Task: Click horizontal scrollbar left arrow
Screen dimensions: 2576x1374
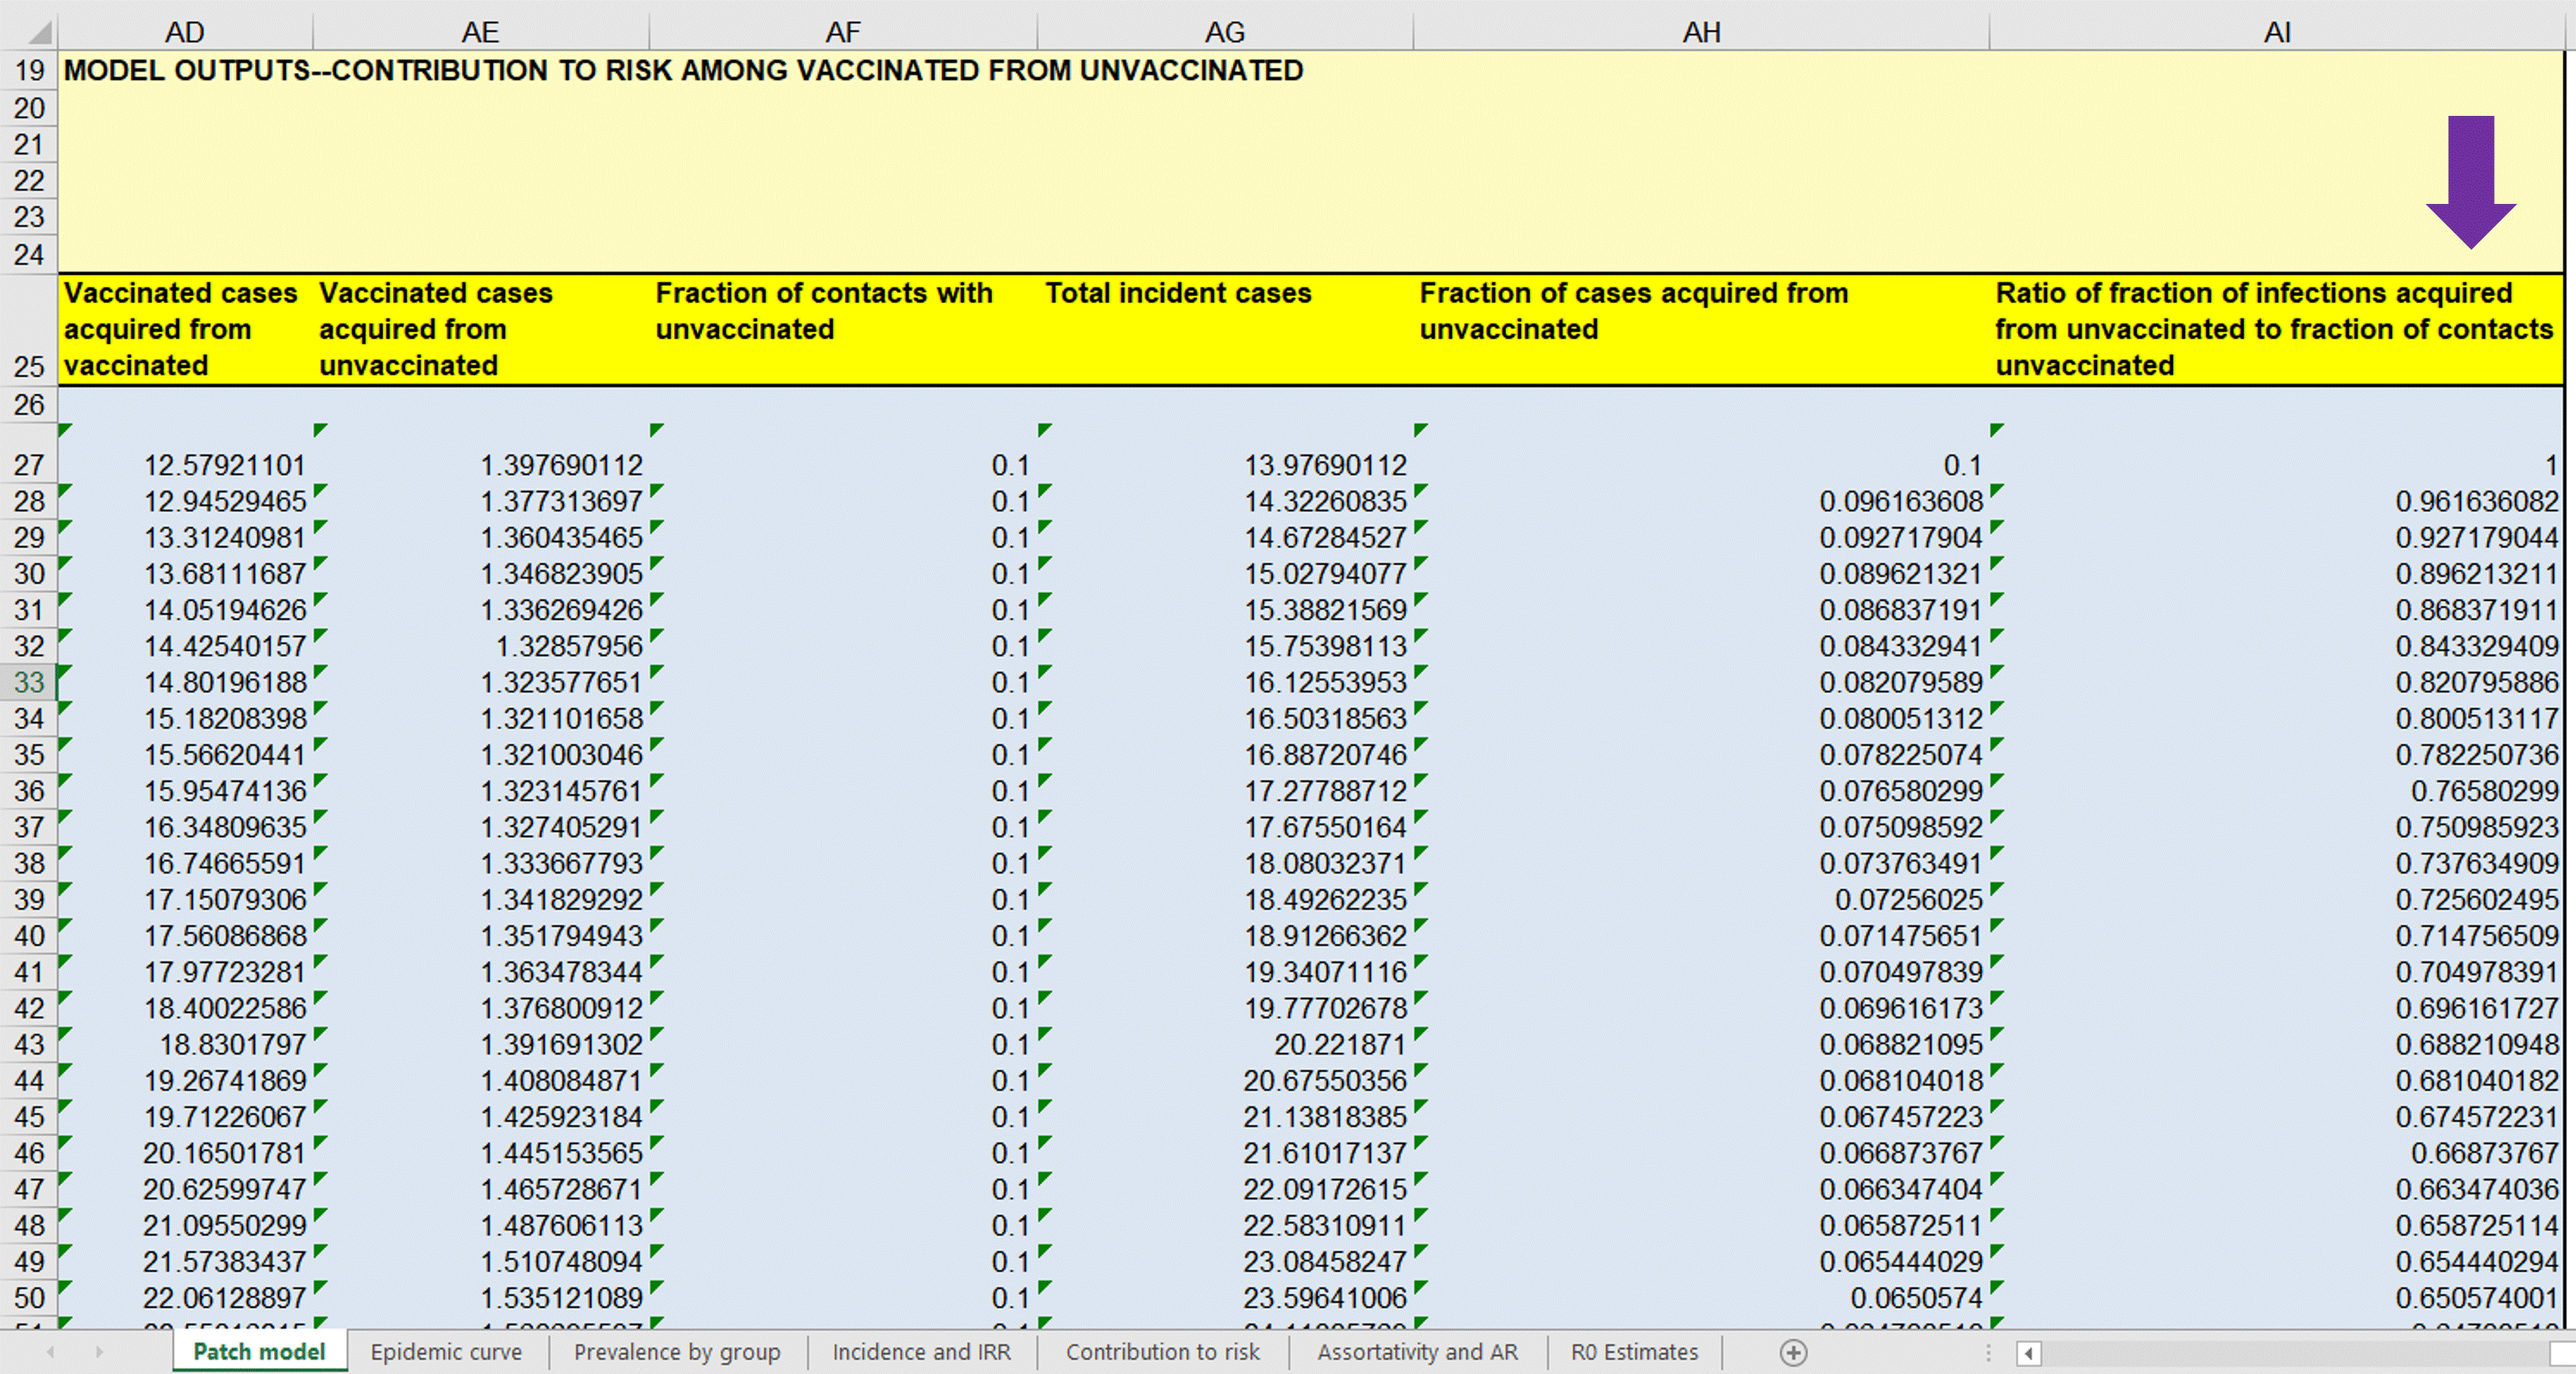Action: pyautogui.click(x=2029, y=1354)
